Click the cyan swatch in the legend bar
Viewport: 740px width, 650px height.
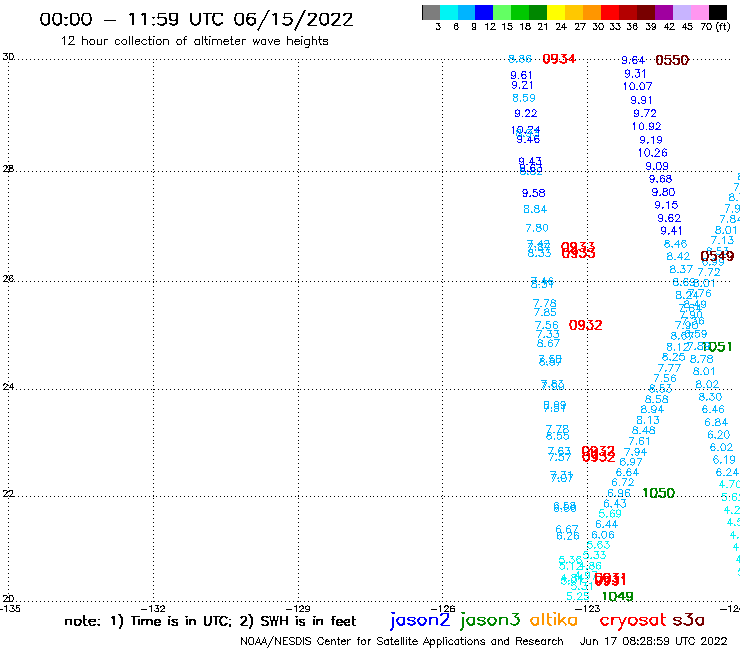(449, 12)
